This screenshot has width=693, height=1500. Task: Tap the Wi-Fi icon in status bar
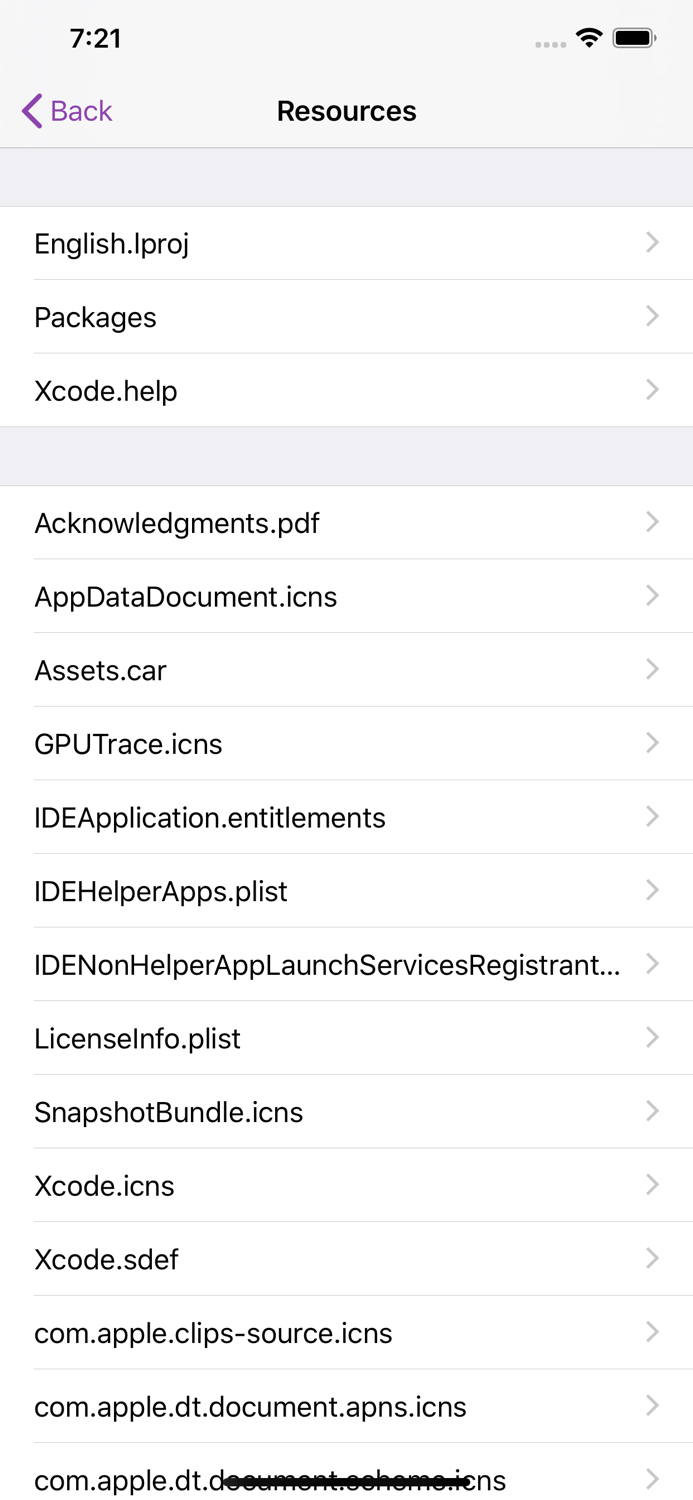click(x=589, y=36)
